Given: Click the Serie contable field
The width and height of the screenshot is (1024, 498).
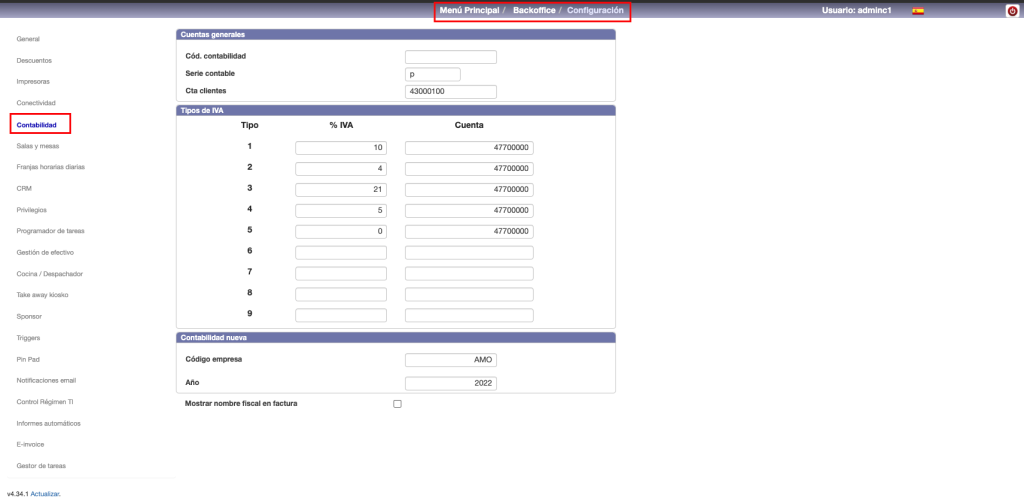Looking at the screenshot, I should (432, 74).
